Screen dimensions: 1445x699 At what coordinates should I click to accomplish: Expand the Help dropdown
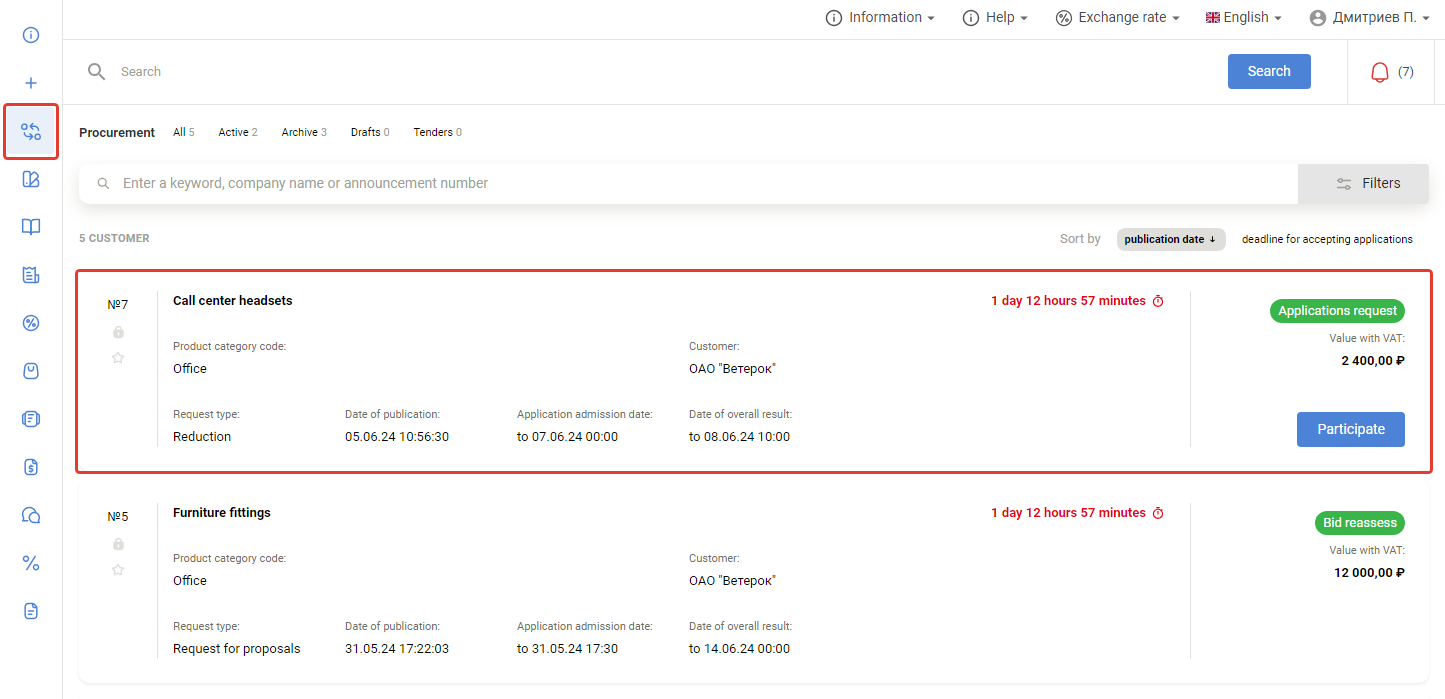[995, 18]
